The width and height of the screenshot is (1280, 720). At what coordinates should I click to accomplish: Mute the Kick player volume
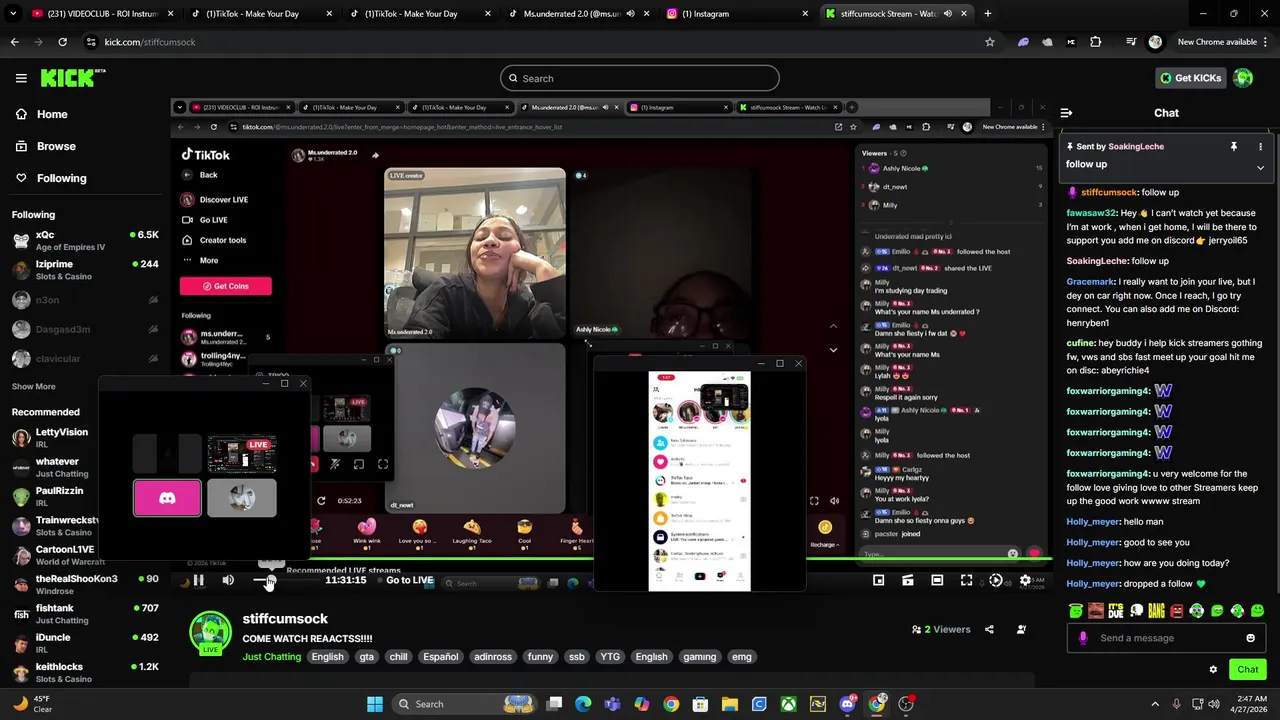point(228,580)
